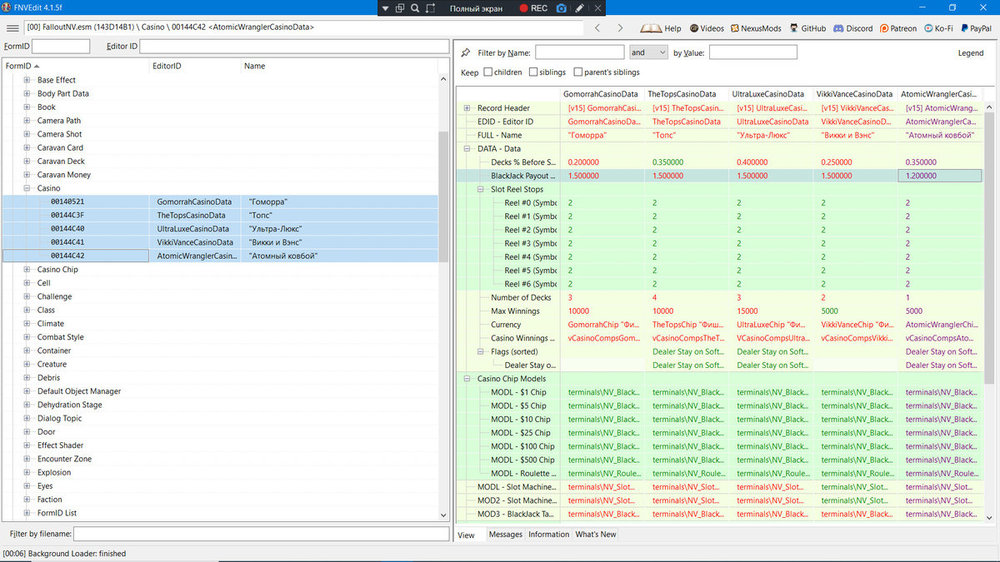Toggle the Keep siblings checkbox

click(533, 72)
